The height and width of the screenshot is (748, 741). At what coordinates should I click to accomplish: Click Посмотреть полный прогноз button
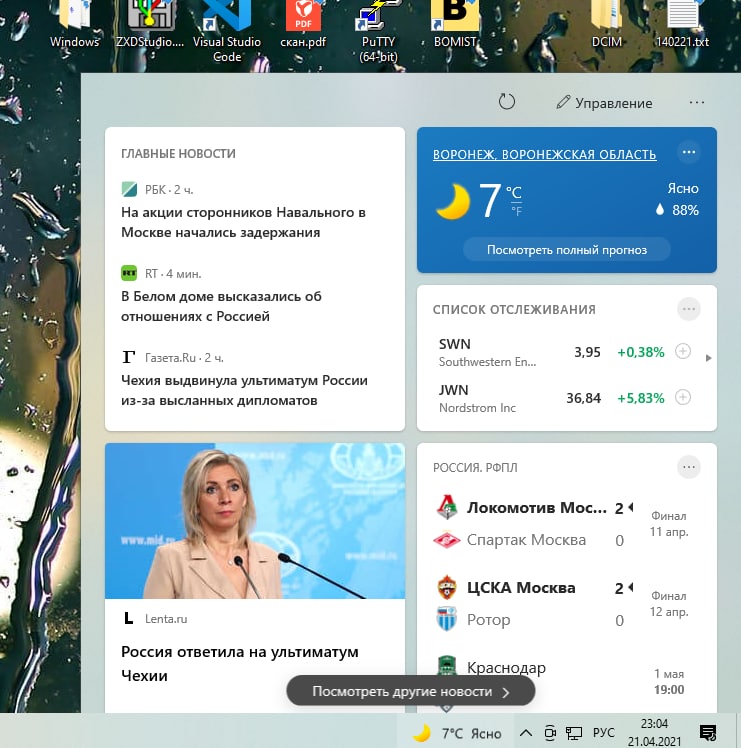[x=566, y=249]
